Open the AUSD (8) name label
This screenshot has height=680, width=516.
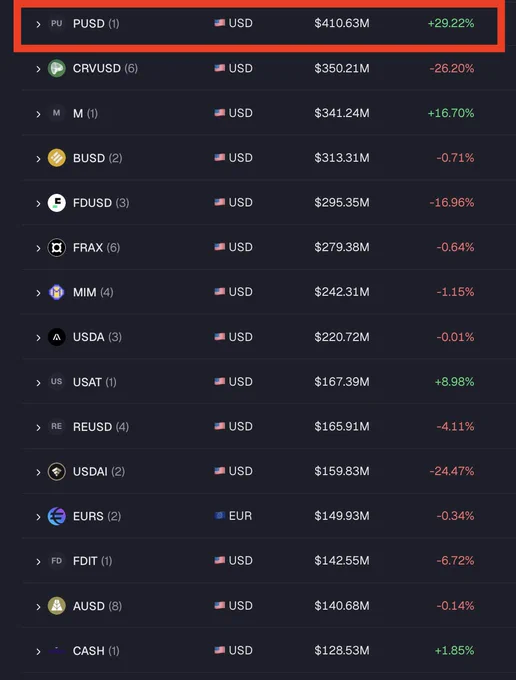[97, 606]
